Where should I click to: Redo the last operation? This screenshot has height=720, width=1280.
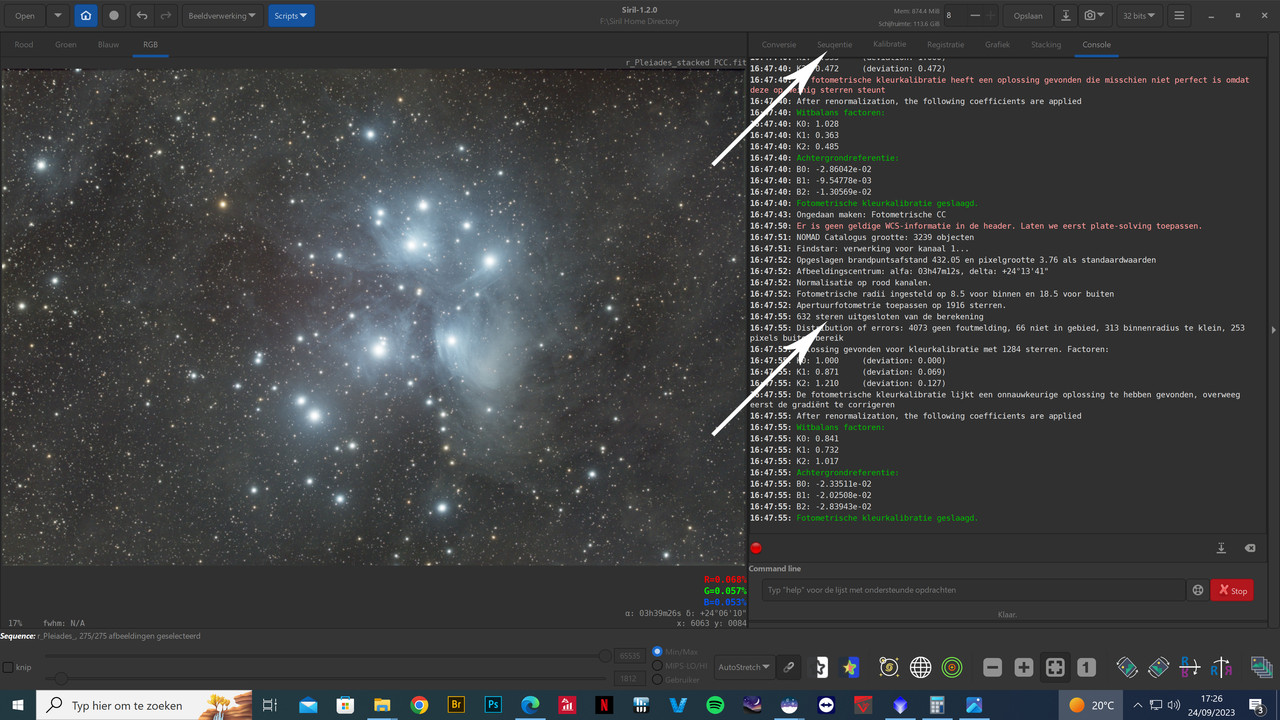point(166,16)
